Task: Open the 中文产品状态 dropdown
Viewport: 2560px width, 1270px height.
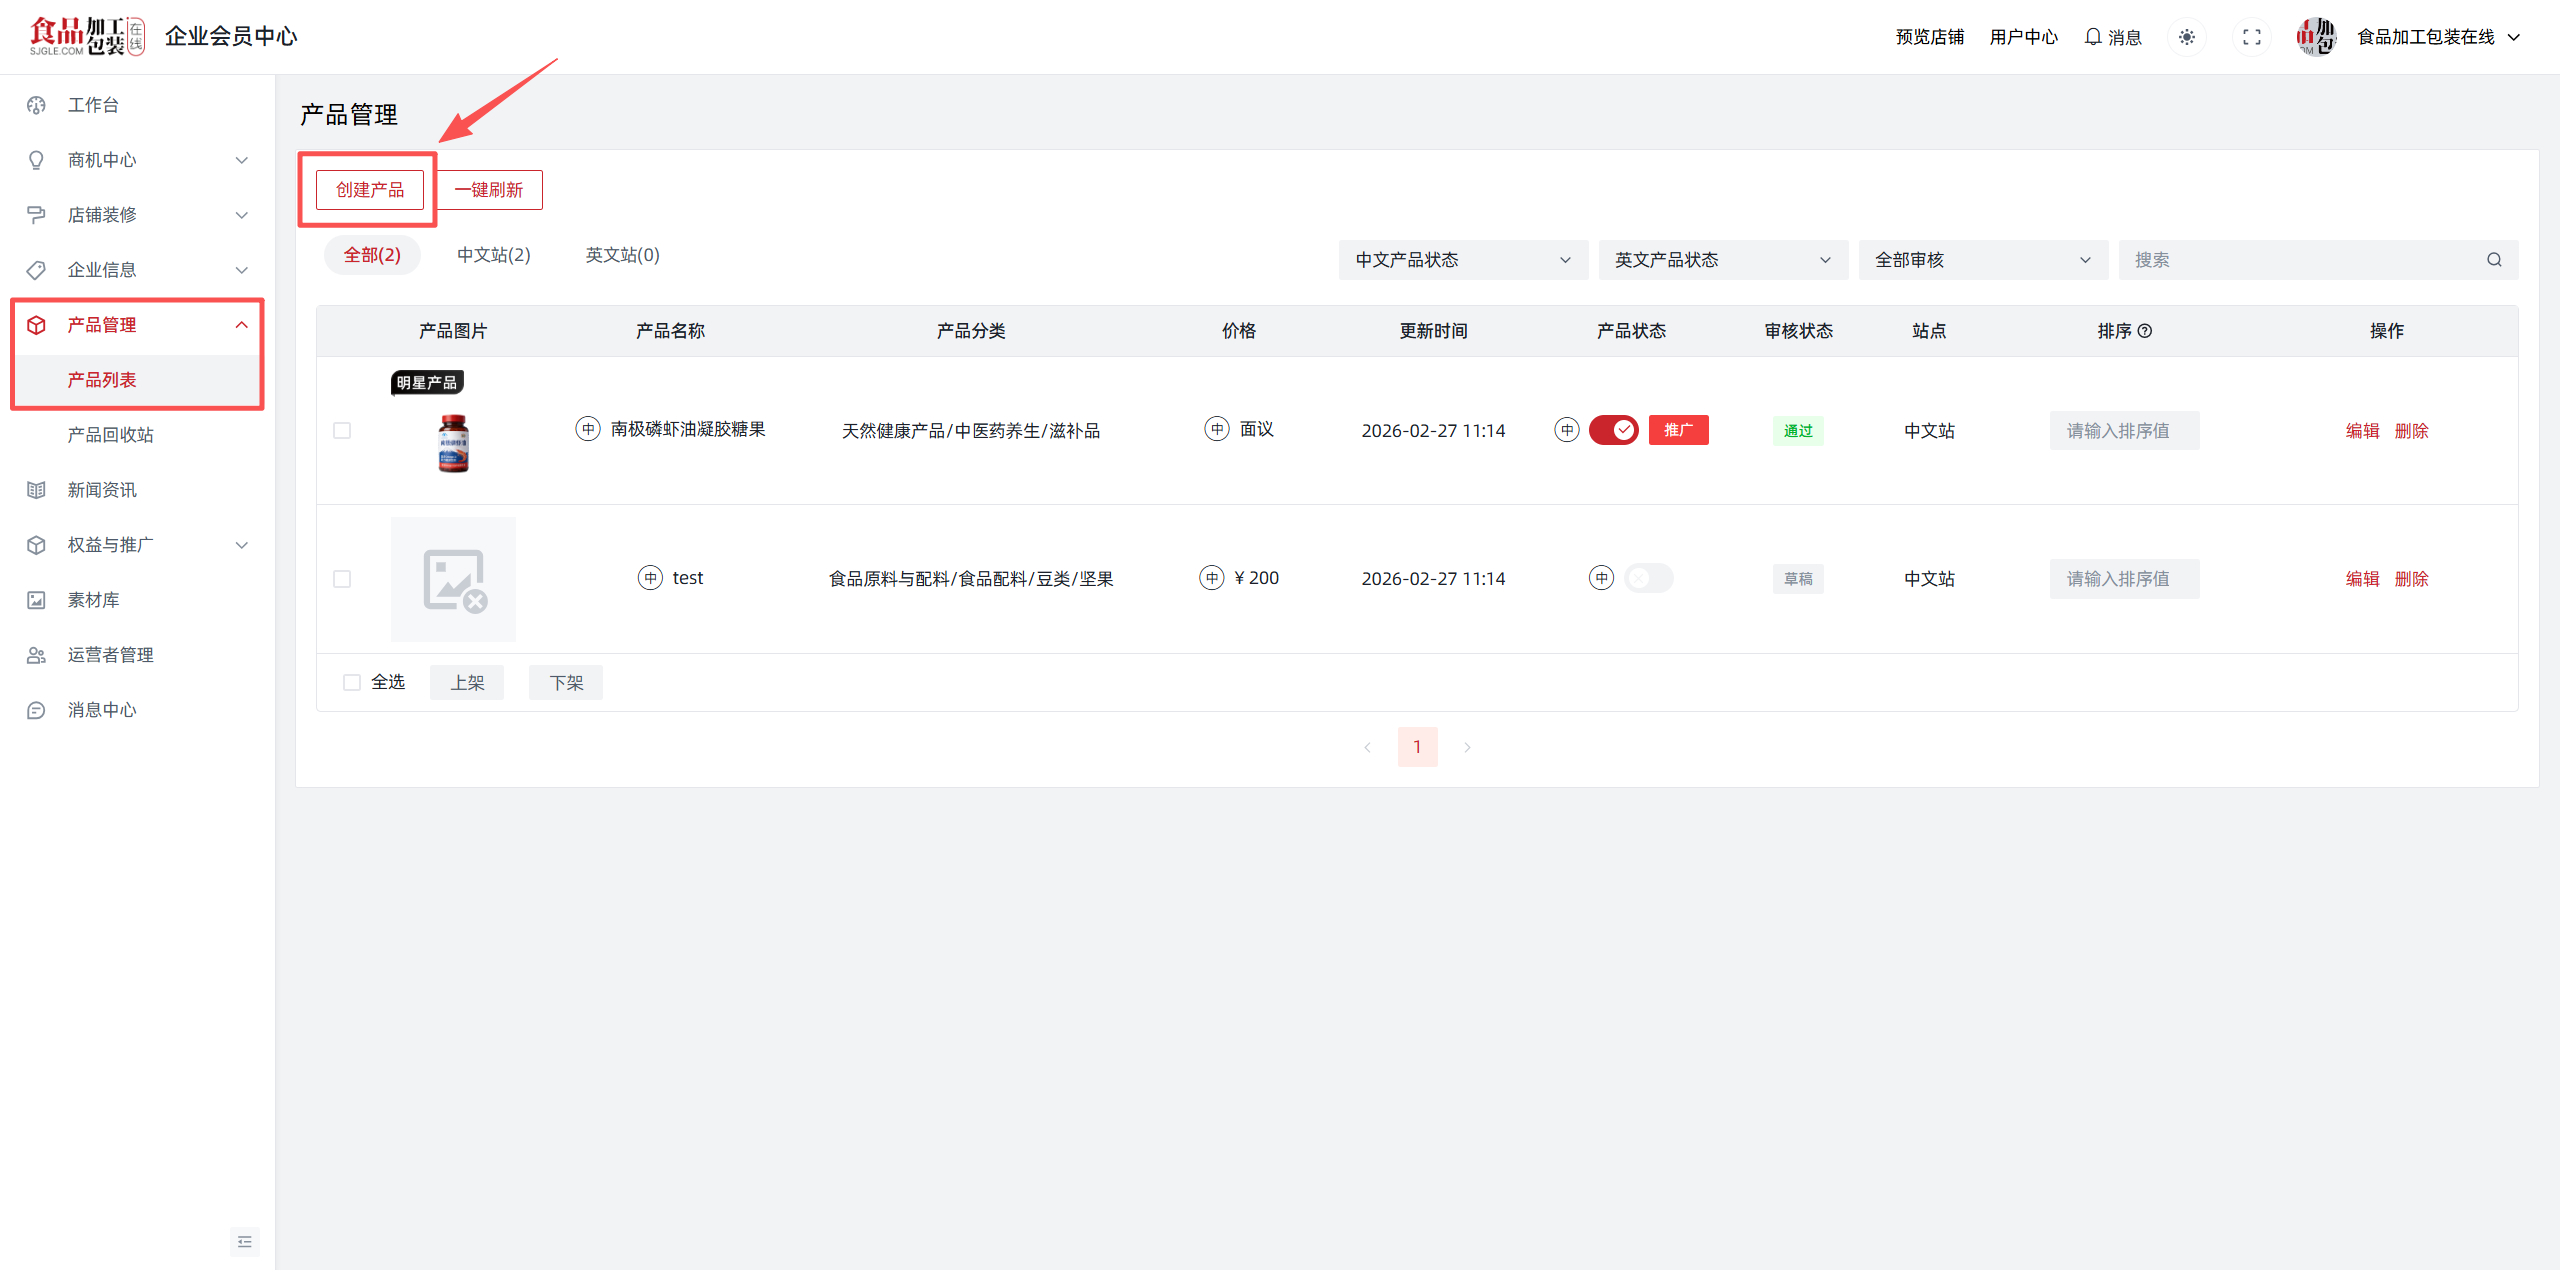Action: click(1462, 260)
